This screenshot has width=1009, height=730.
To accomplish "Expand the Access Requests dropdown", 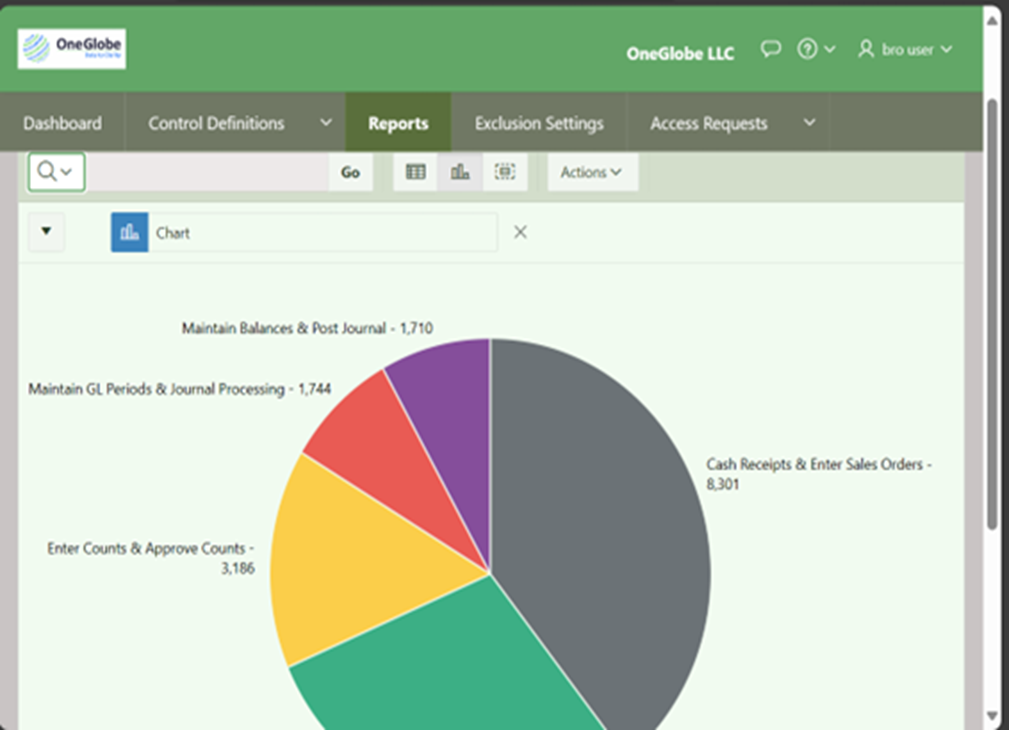I will pyautogui.click(x=808, y=122).
